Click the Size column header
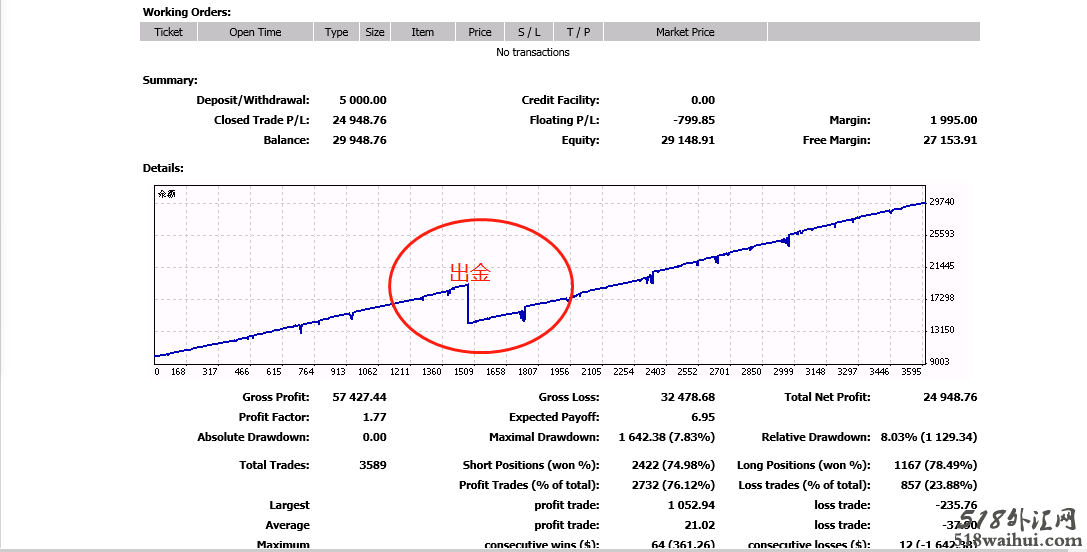The image size is (1087, 552). (x=375, y=32)
